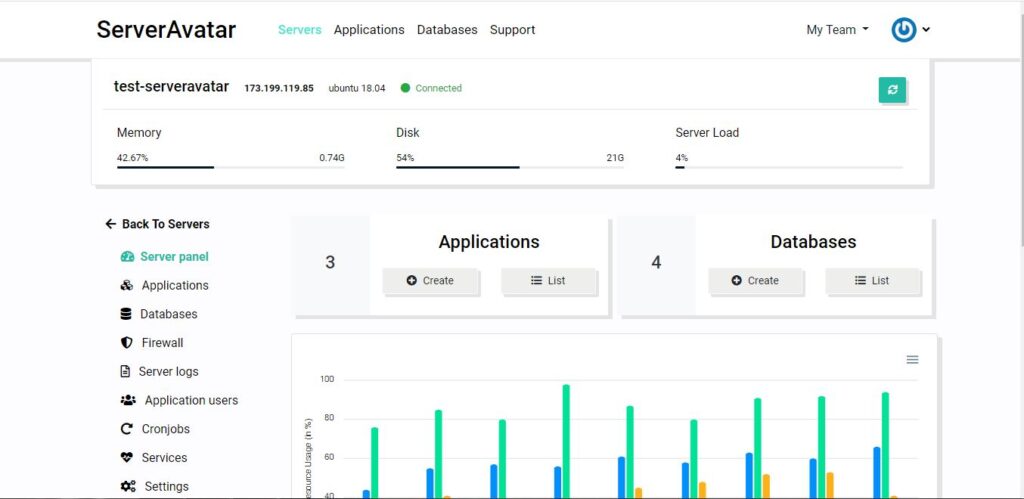Viewport: 1024px width, 499px height.
Task: Click the applications count number 3
Action: click(x=330, y=263)
